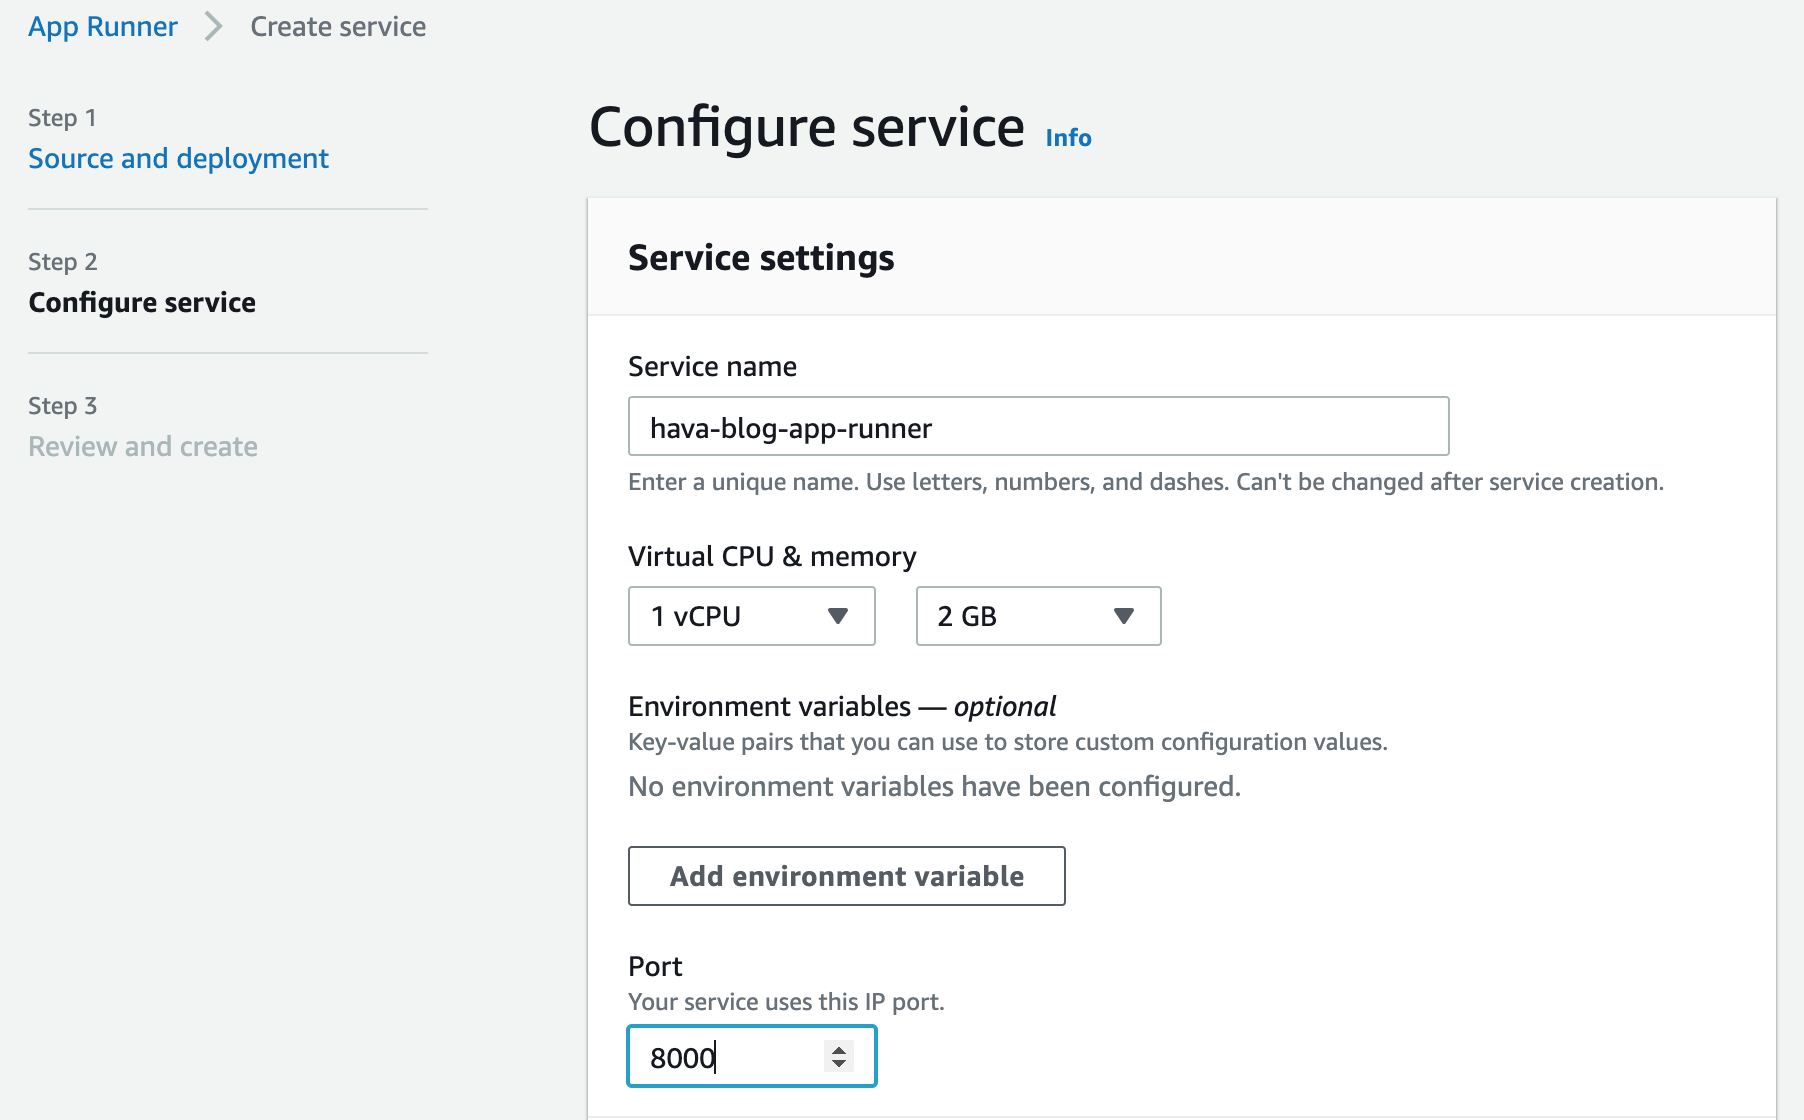The image size is (1804, 1120).
Task: Click Add environment variable button
Action: point(846,876)
